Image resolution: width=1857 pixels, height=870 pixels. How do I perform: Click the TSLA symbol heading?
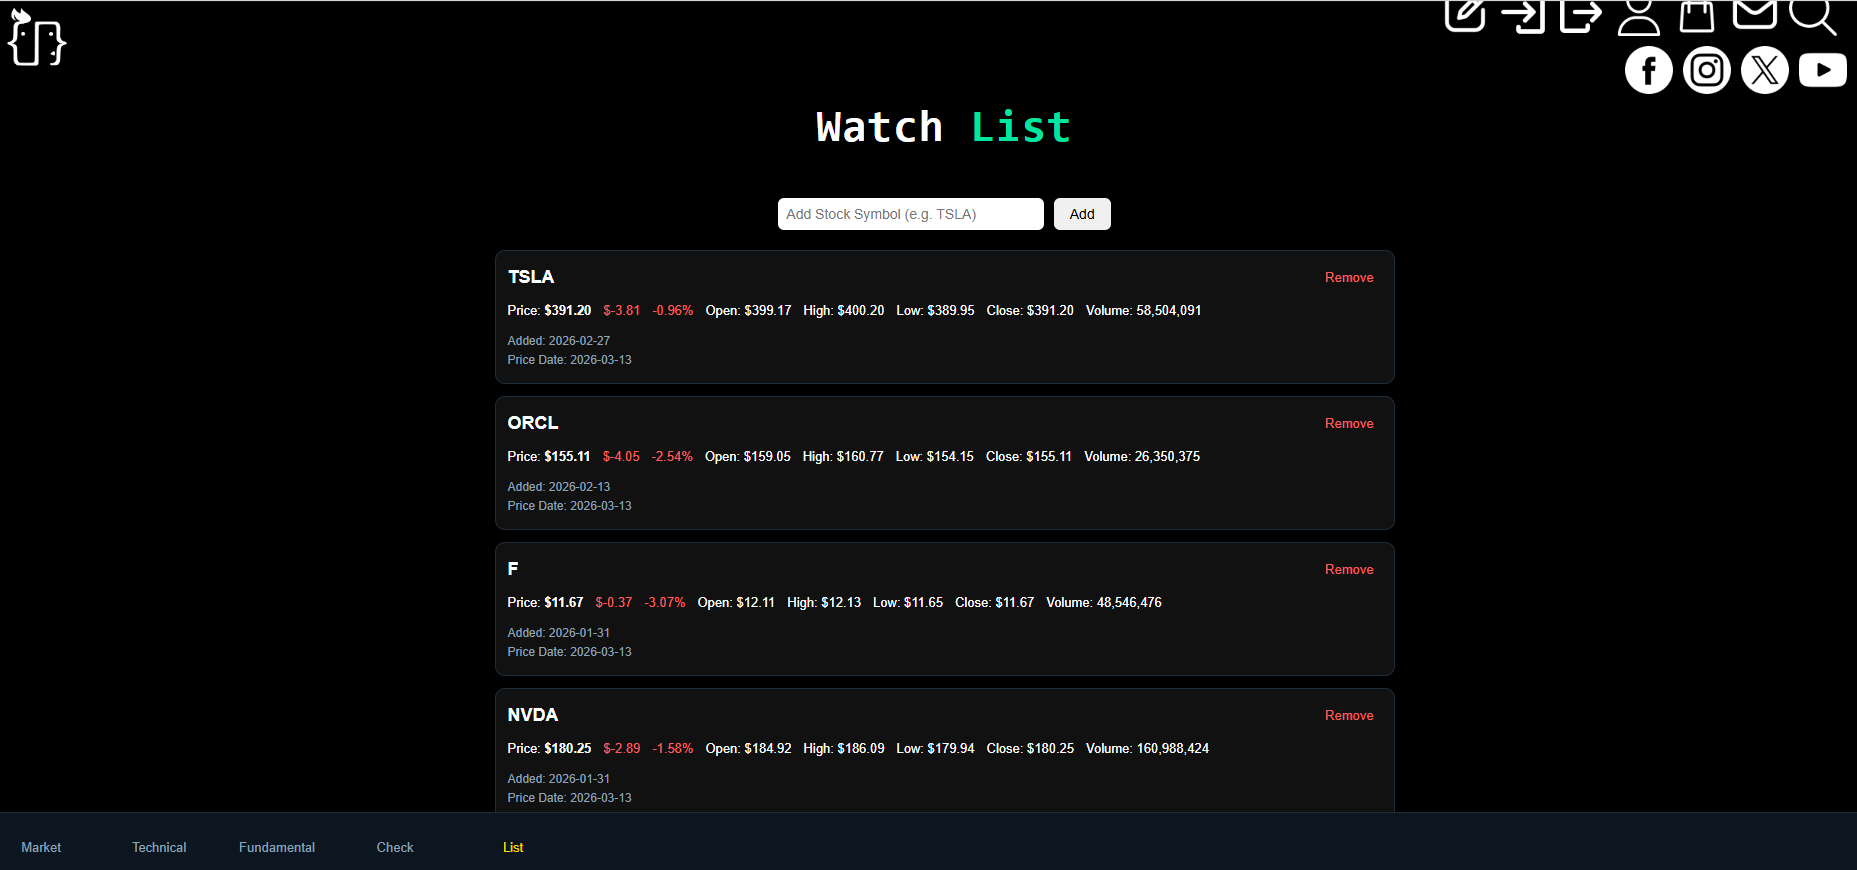point(531,277)
